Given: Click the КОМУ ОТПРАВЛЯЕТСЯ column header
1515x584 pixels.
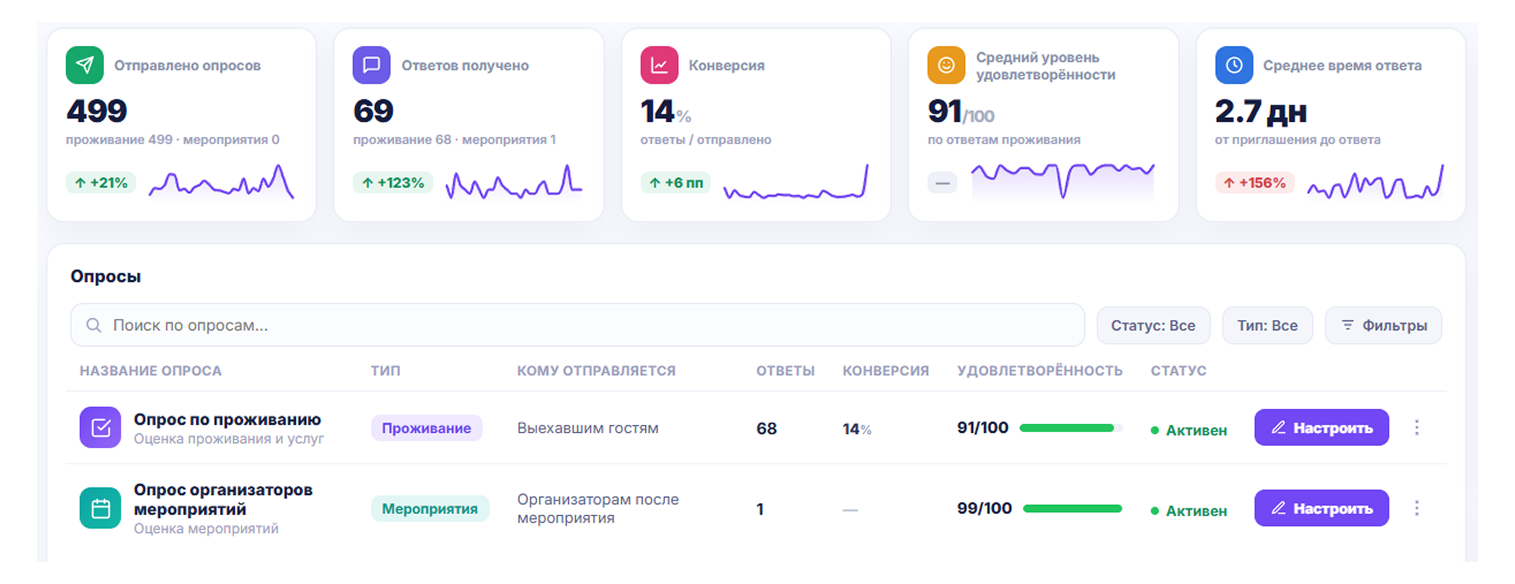Looking at the screenshot, I should coord(596,371).
